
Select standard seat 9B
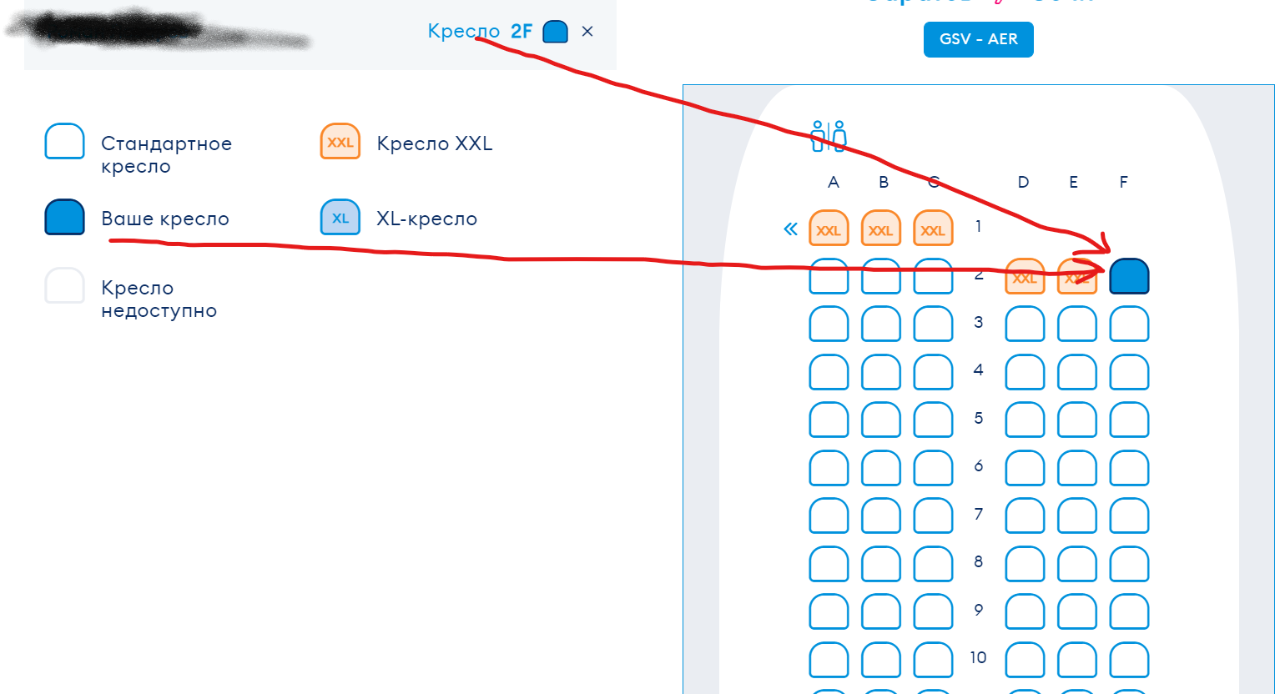tap(880, 612)
